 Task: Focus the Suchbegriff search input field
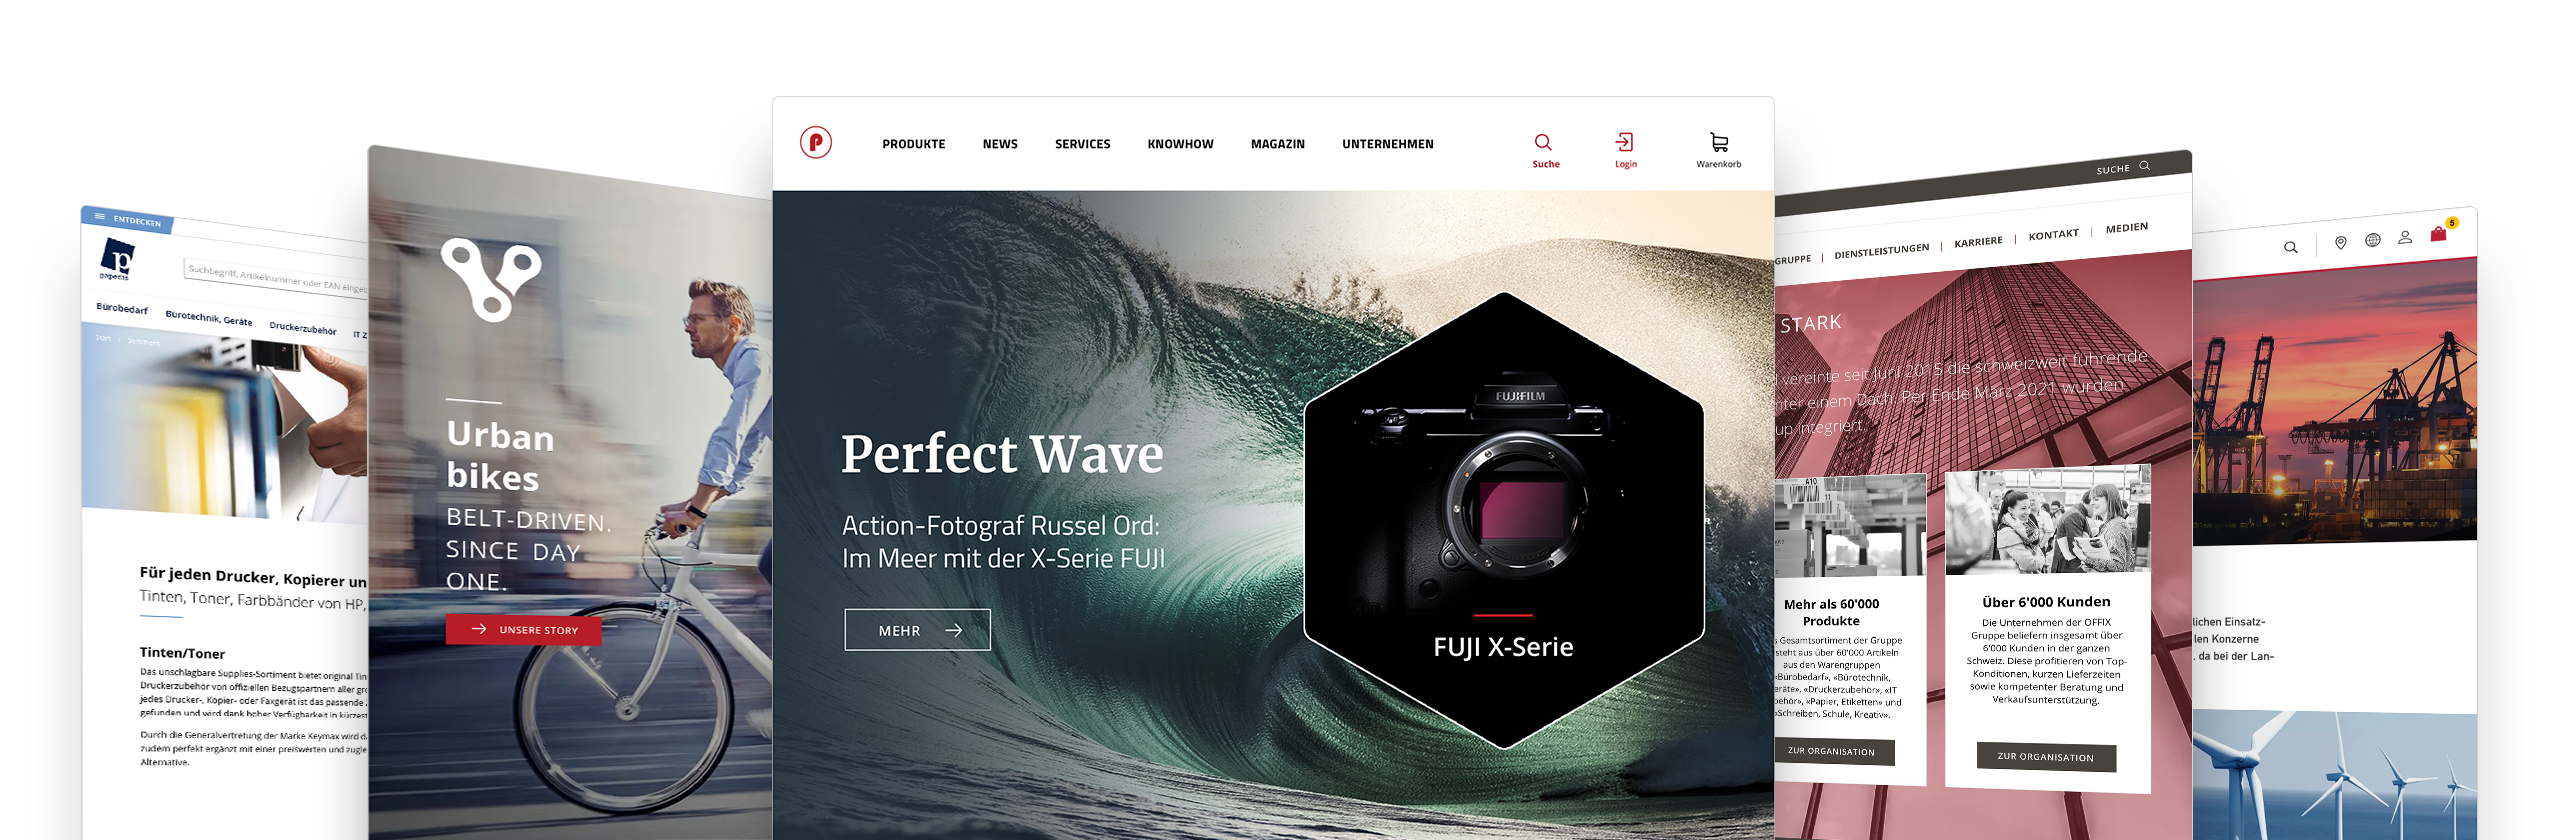[x=277, y=277]
